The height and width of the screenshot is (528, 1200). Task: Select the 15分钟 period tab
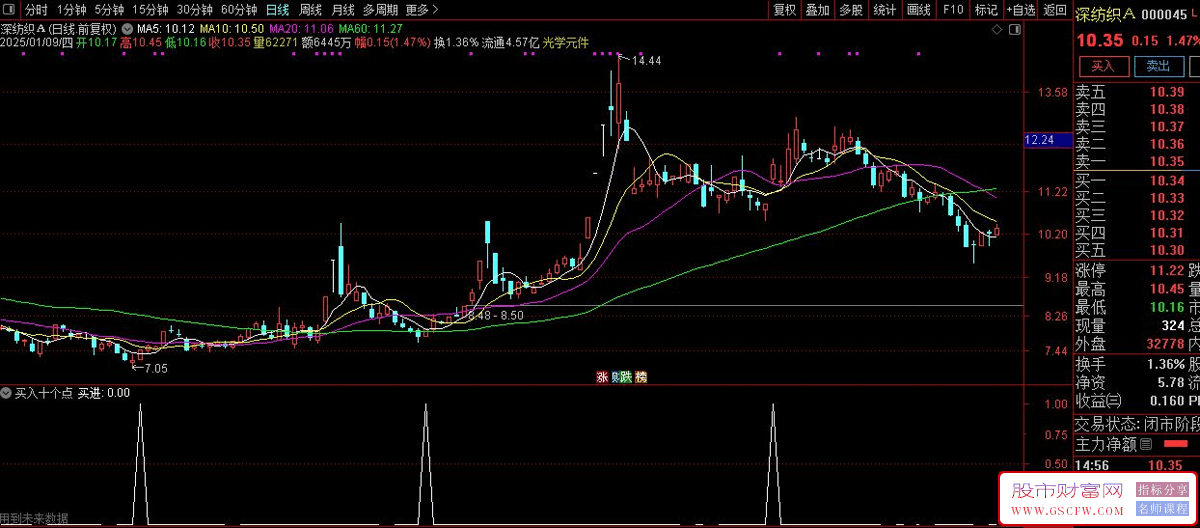pyautogui.click(x=150, y=10)
